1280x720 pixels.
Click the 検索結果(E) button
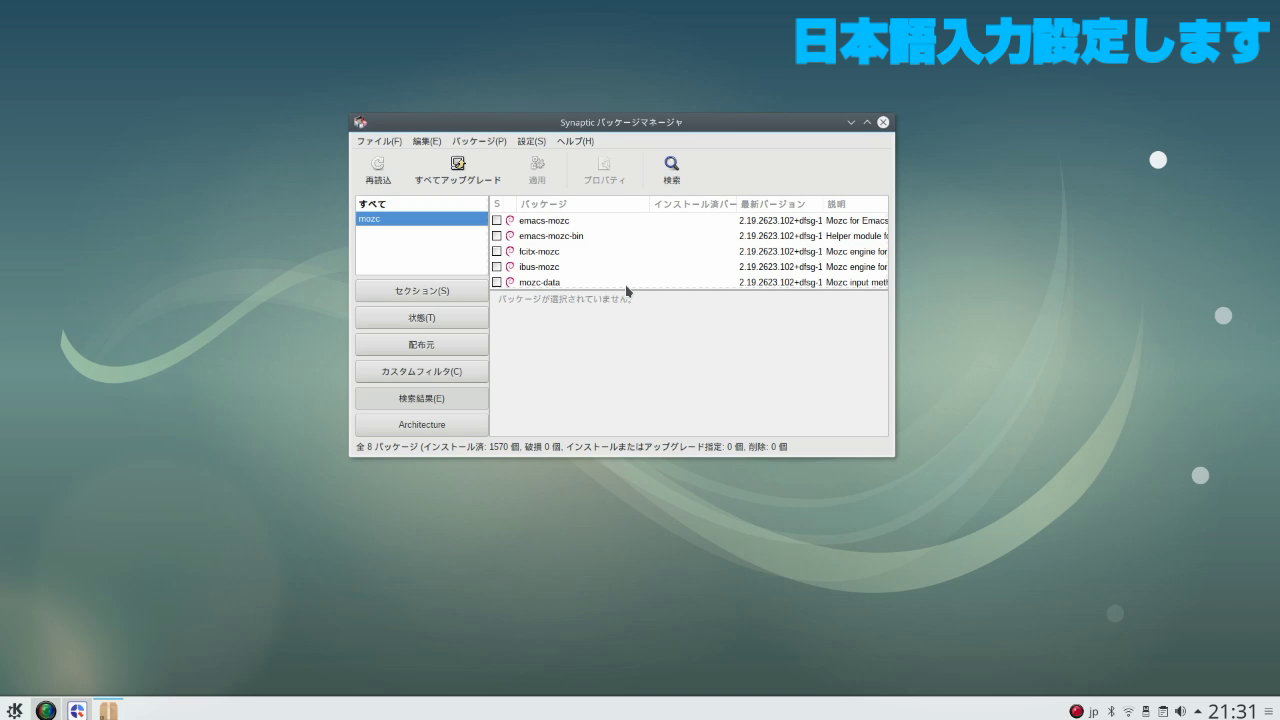(x=422, y=398)
